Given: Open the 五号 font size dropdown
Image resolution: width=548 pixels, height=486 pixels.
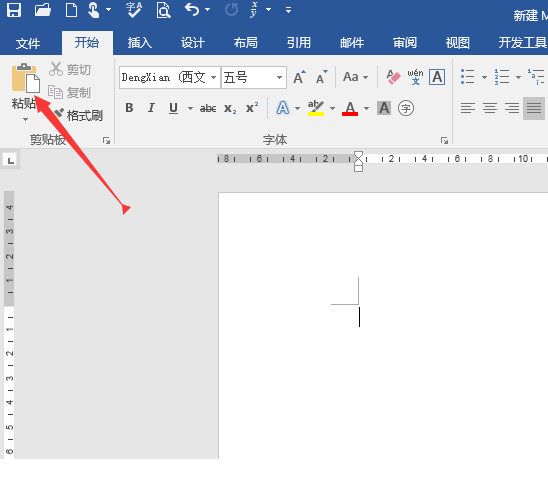Looking at the screenshot, I should pyautogui.click(x=279, y=77).
